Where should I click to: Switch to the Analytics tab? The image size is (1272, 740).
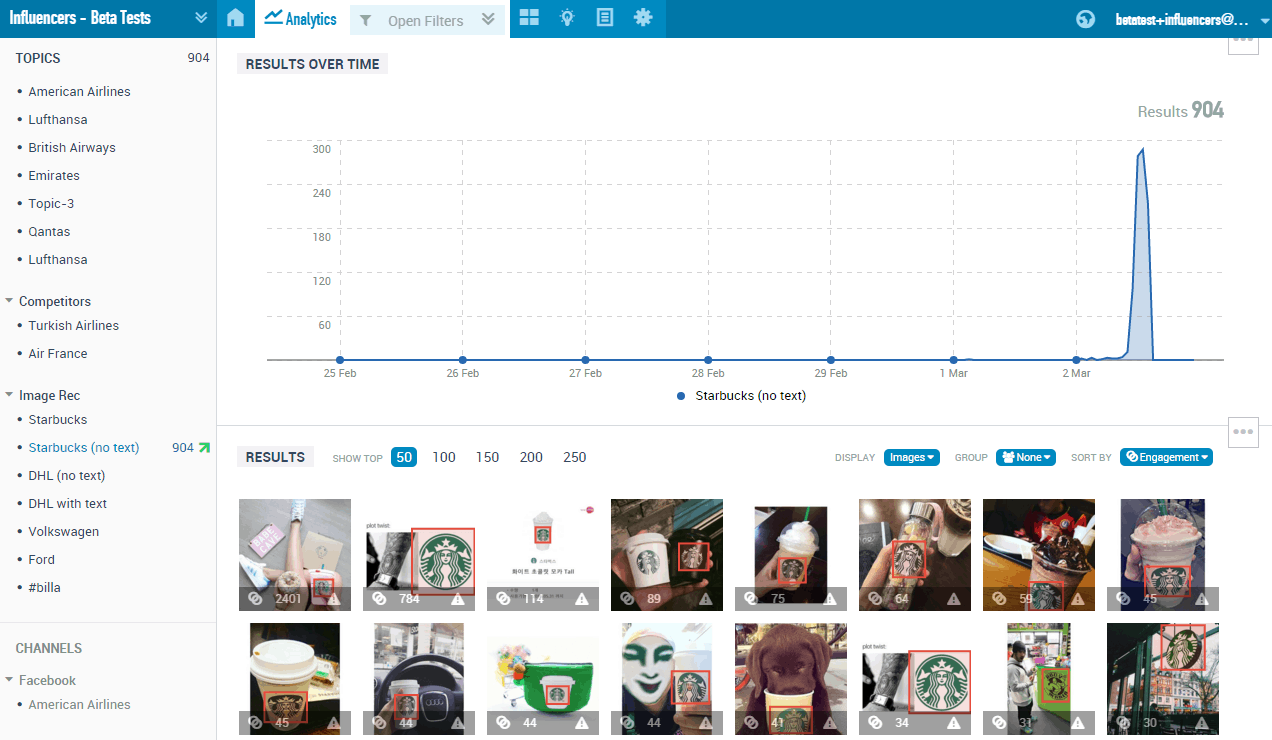coord(301,19)
